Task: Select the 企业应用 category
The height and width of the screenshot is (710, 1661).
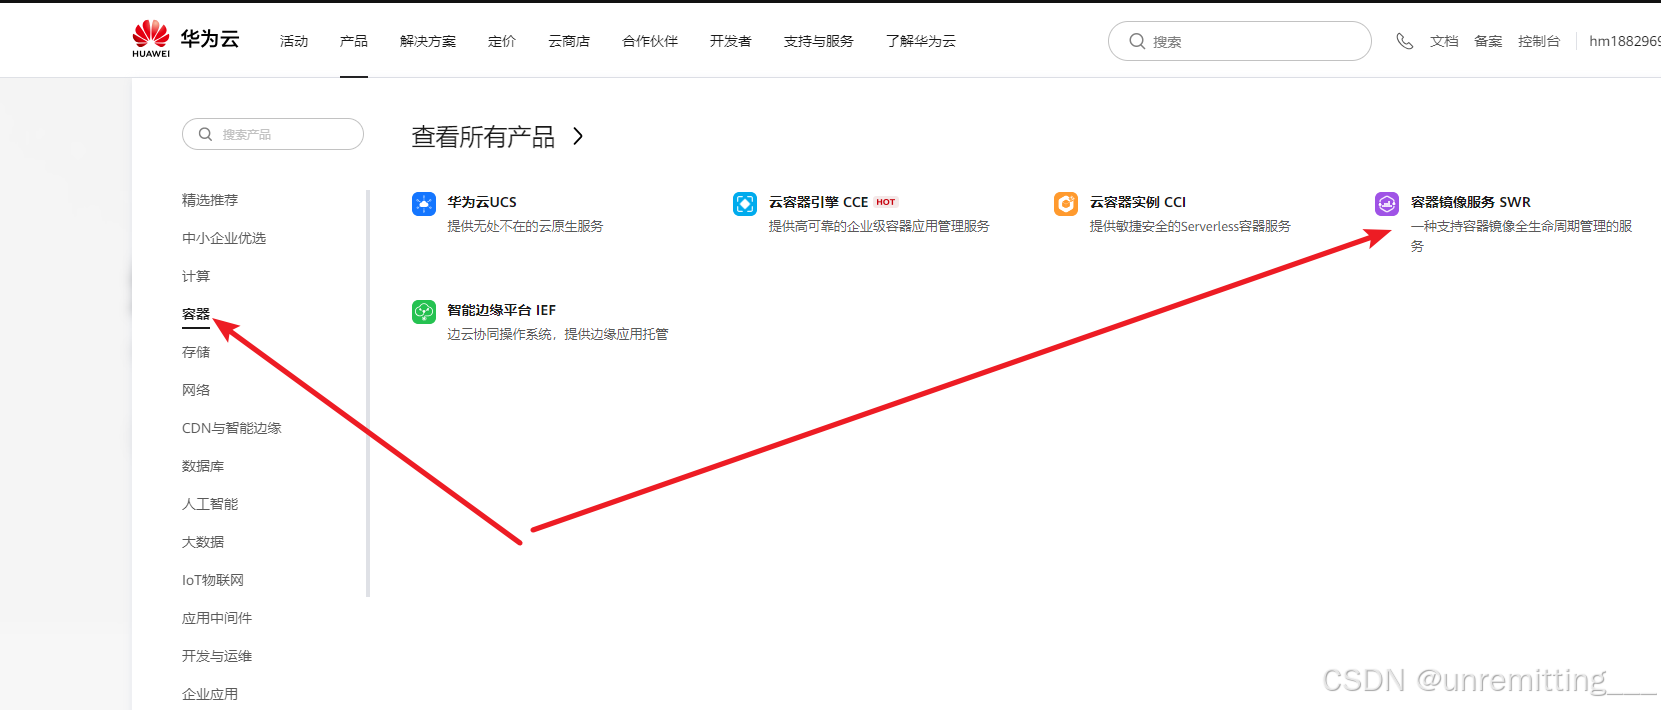Action: point(210,694)
